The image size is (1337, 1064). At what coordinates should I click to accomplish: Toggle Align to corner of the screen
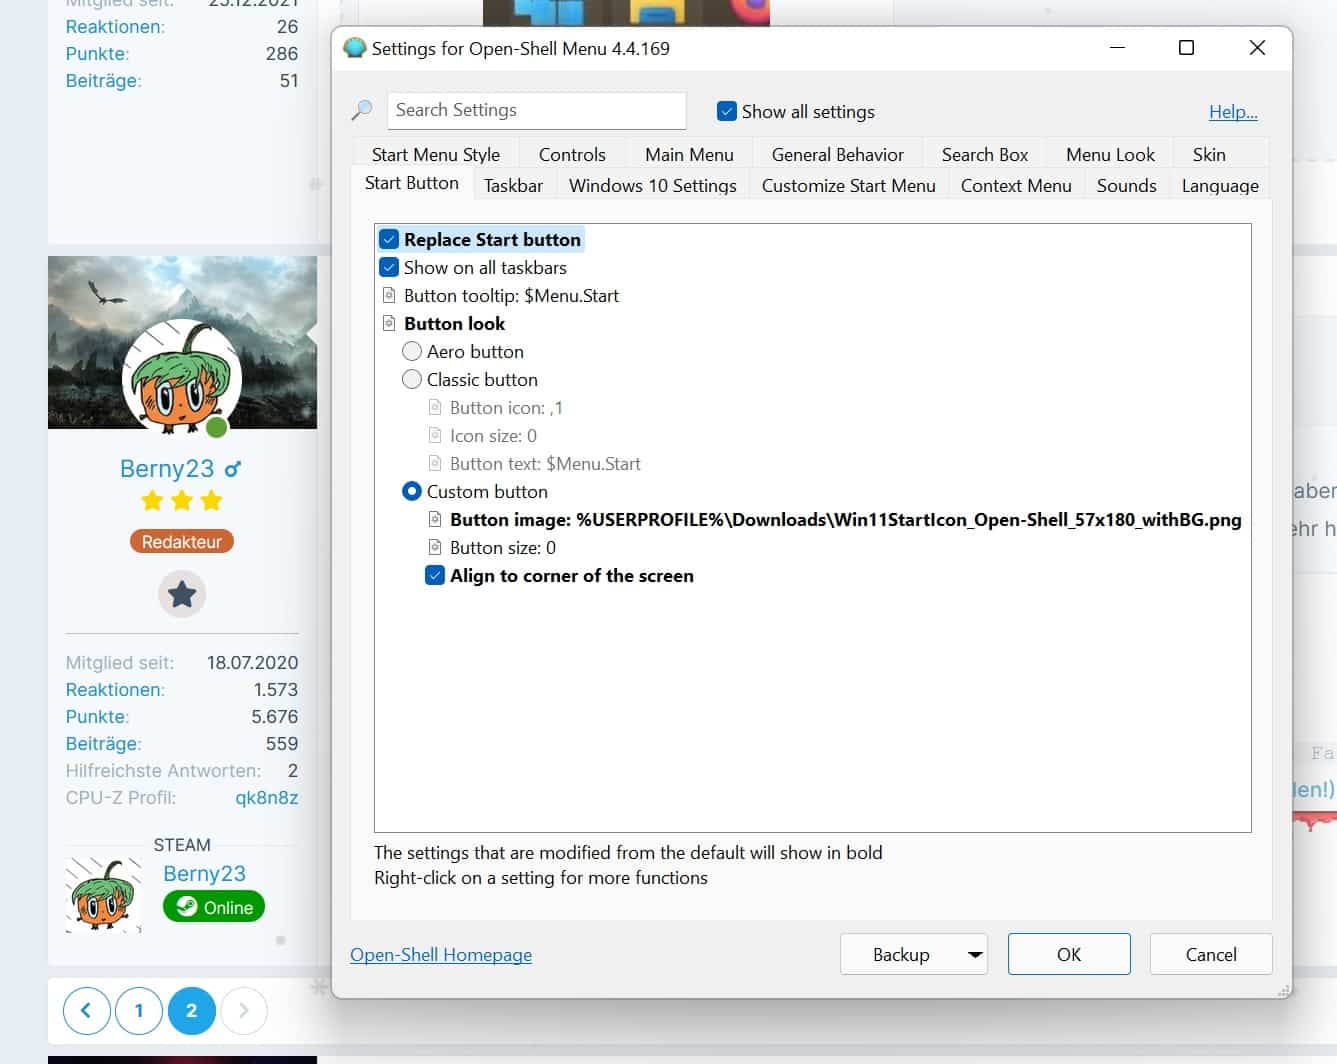click(x=435, y=575)
